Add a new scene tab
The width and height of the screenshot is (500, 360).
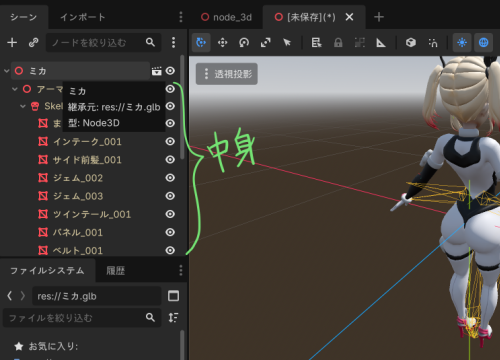click(x=379, y=17)
